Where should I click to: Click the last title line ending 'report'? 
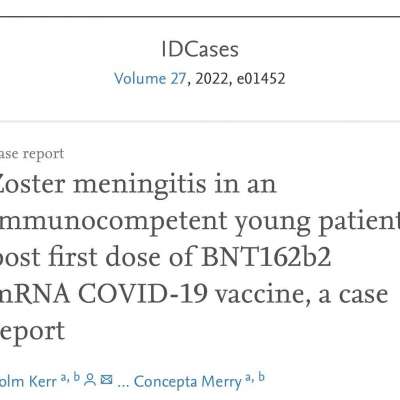[32, 332]
